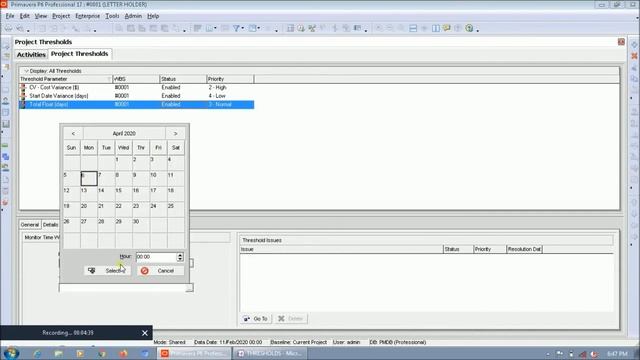Click the table columns toolbar icon
The height and width of the screenshot is (360, 640).
[x=290, y=28]
